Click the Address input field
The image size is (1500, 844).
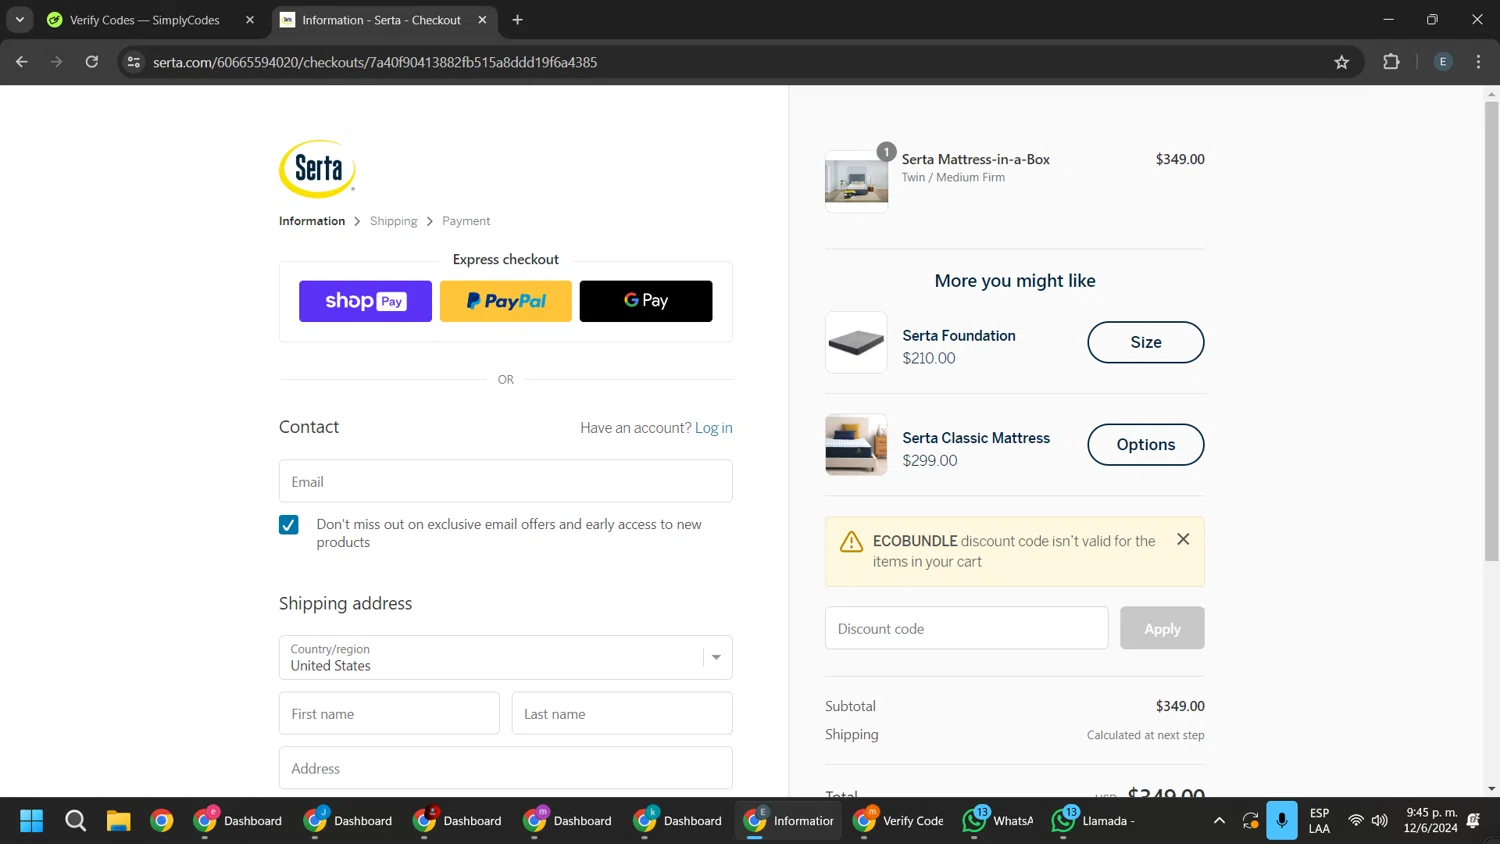tap(506, 768)
